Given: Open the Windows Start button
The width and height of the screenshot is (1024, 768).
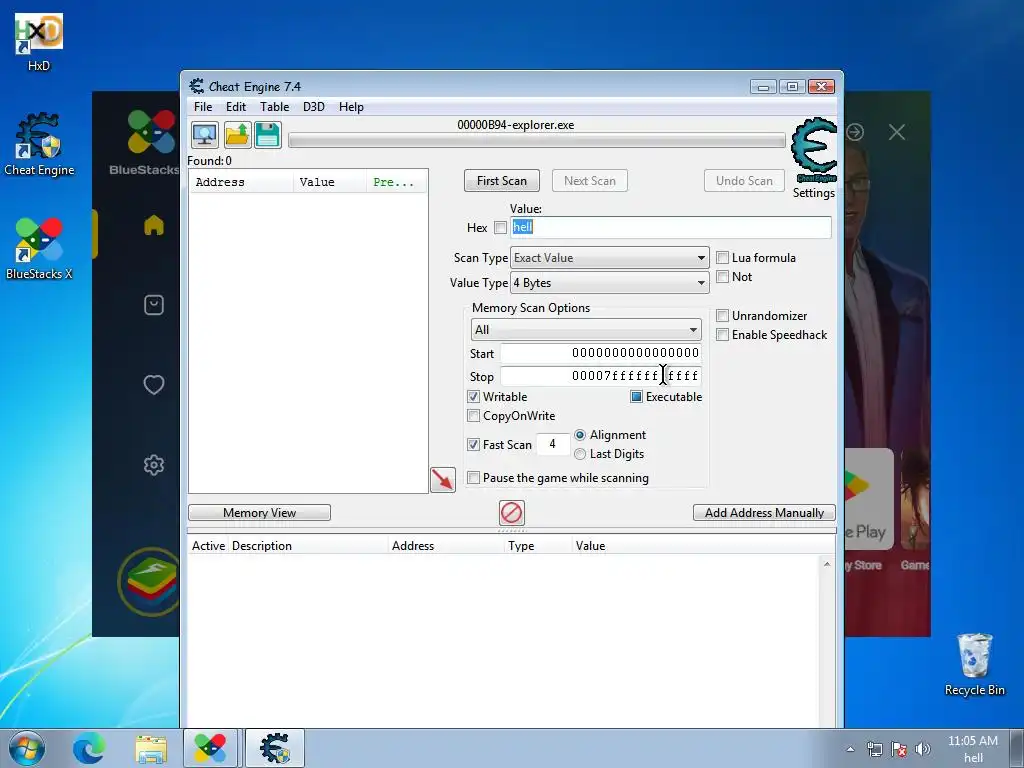Looking at the screenshot, I should [x=27, y=748].
